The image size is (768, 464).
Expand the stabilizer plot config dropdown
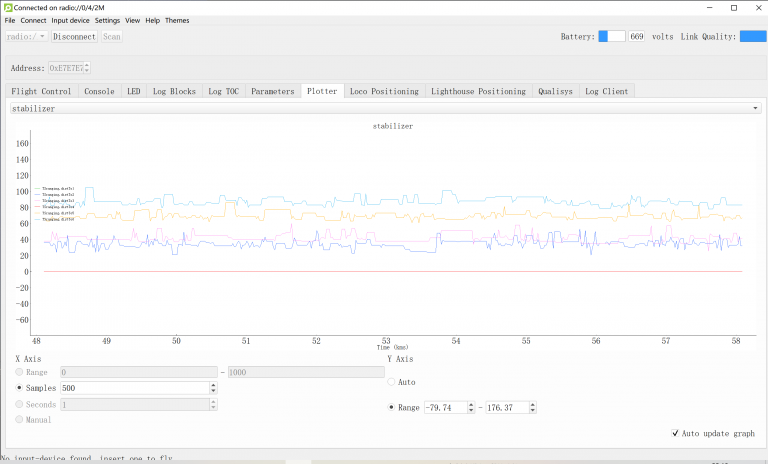point(384,108)
